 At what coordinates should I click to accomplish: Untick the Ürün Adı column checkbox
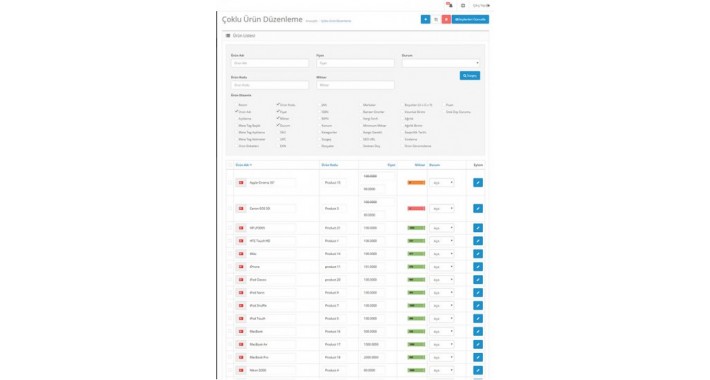point(236,111)
